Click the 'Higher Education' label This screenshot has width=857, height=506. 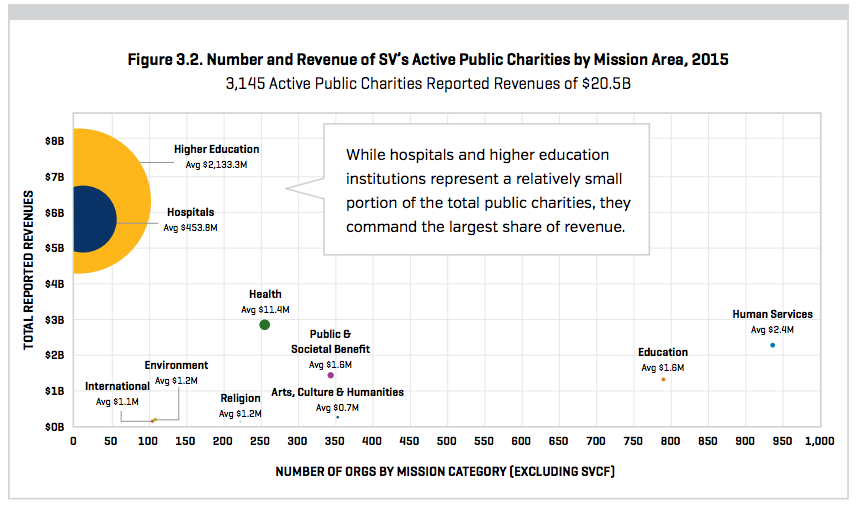pyautogui.click(x=216, y=149)
